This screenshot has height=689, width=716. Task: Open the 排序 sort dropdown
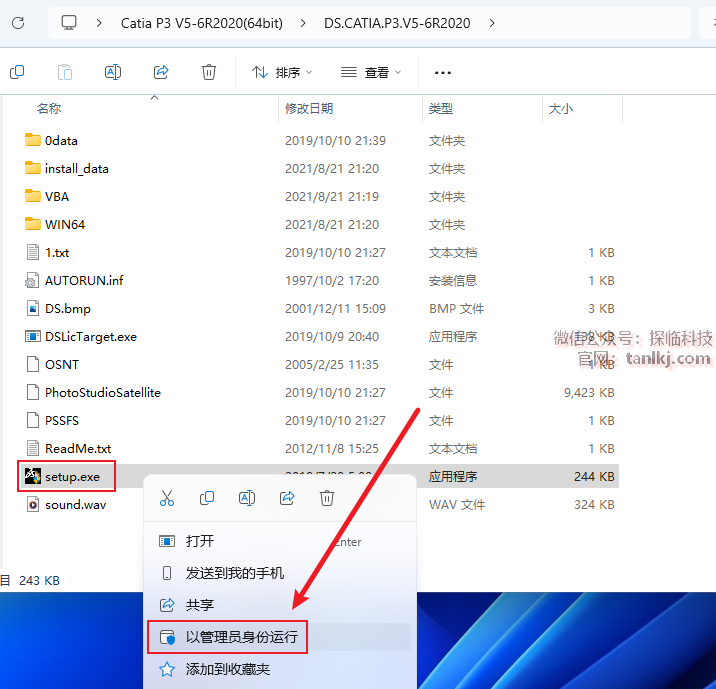(x=282, y=72)
